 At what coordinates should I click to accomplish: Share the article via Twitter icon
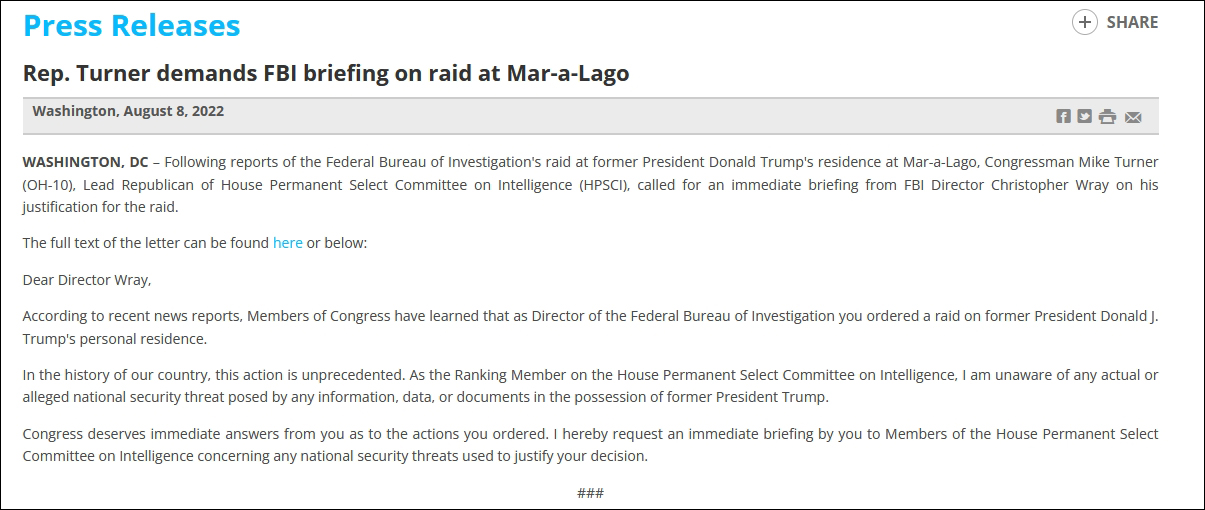1084,116
